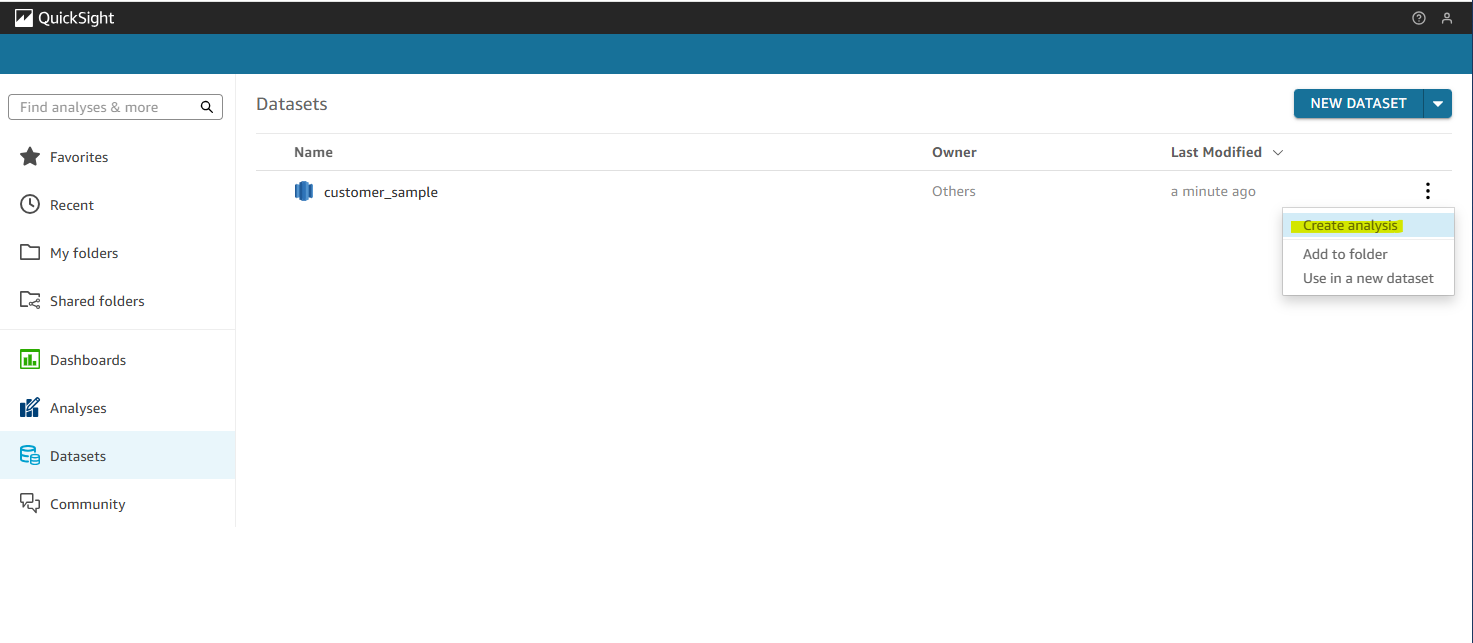Open the three-dot menu for customer_sample
This screenshot has height=643, width=1473.
1428,191
